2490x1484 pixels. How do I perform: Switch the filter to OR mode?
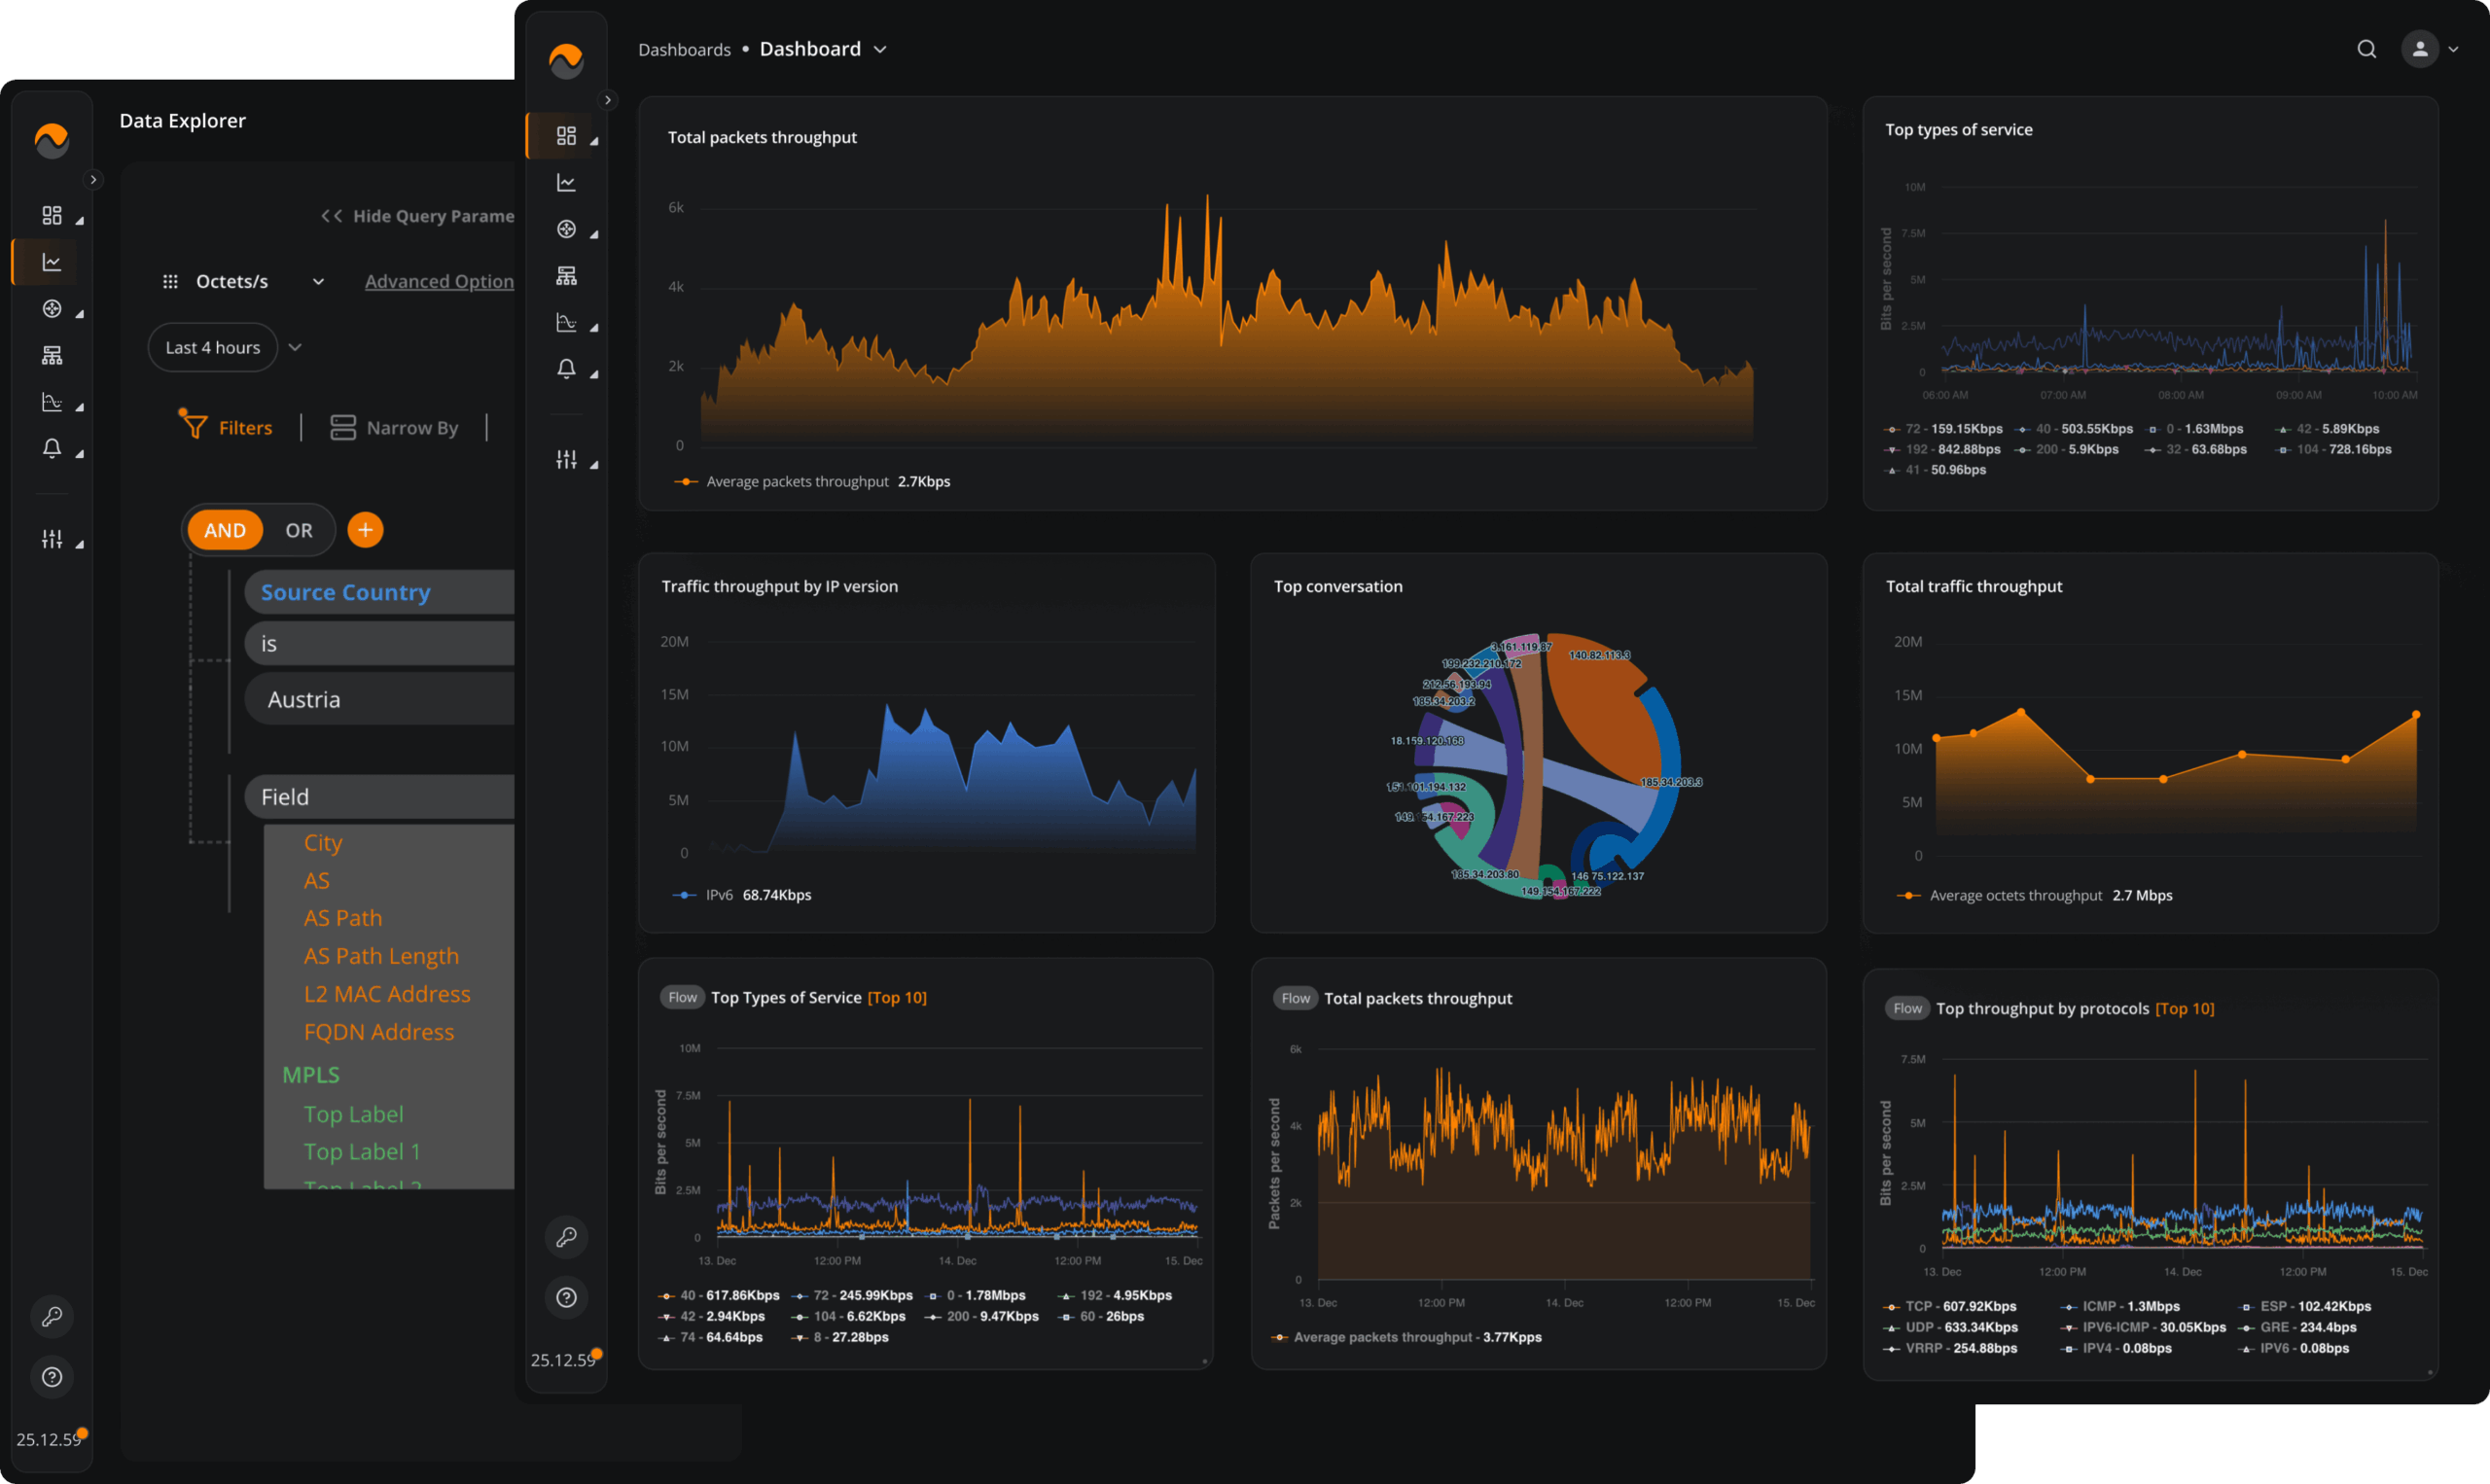297,530
